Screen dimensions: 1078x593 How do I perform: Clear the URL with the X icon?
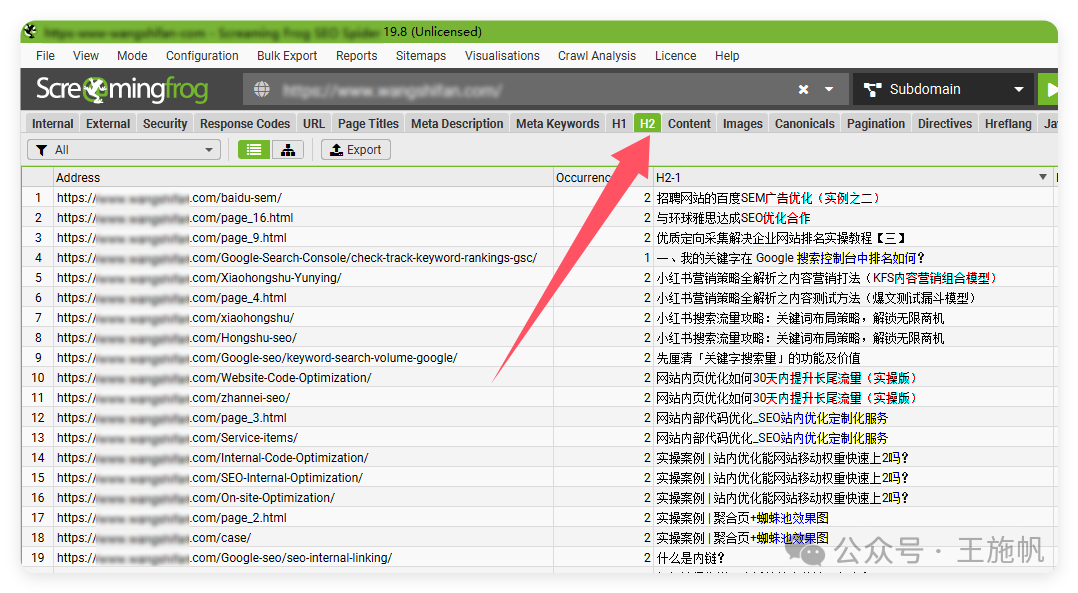803,89
